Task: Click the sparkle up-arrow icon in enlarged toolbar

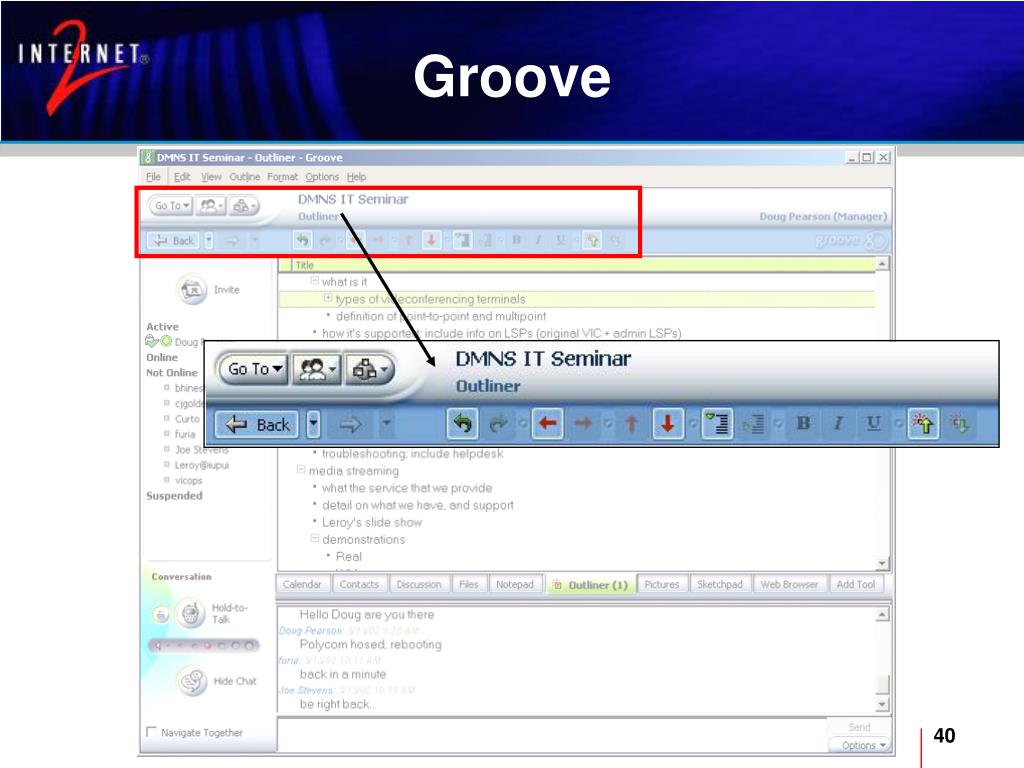Action: pyautogui.click(x=923, y=424)
